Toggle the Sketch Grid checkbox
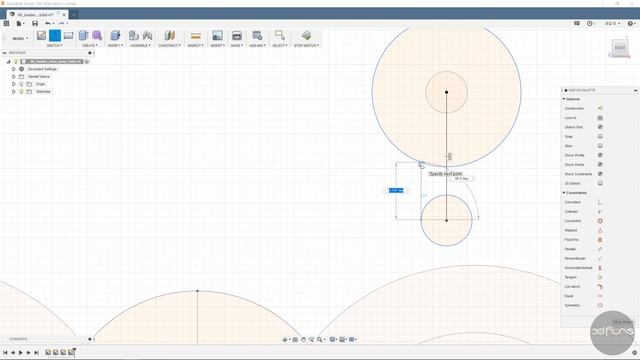Image resolution: width=640 pixels, height=360 pixels. tap(600, 127)
